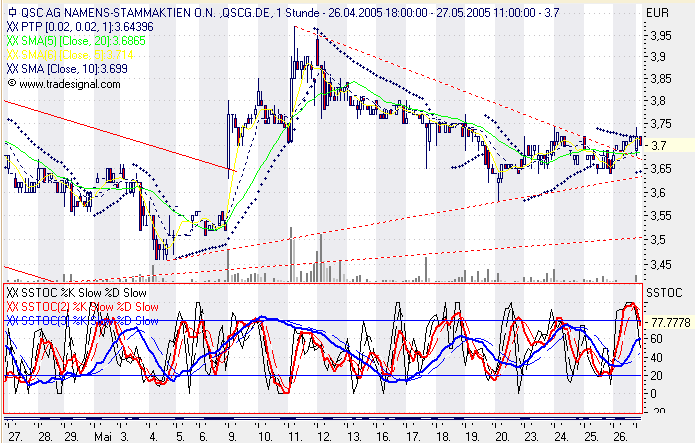Click the XX marker beside red SSTOC(2) legend
Viewport: 695px width, 443px height.
(13, 307)
